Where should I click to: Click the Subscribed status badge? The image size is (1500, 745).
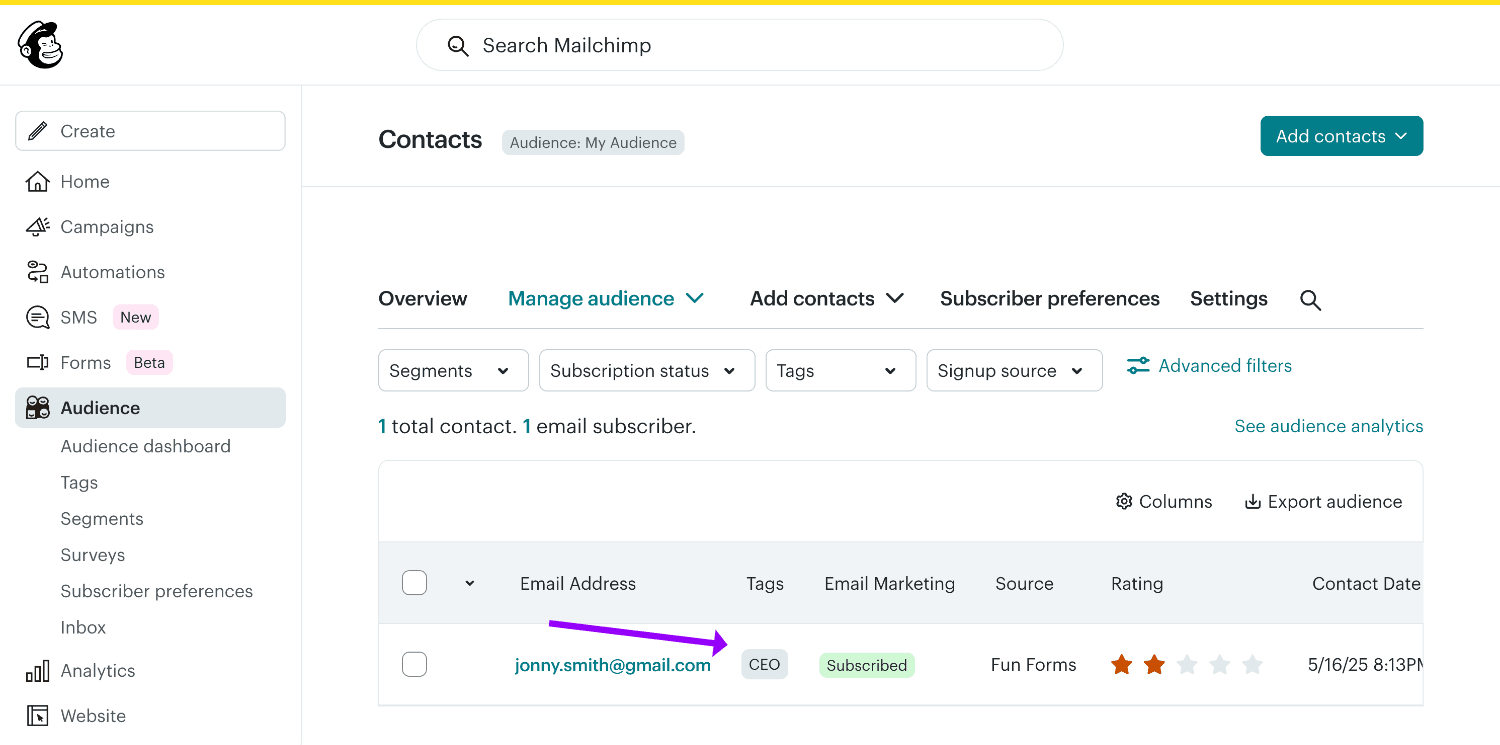(867, 665)
